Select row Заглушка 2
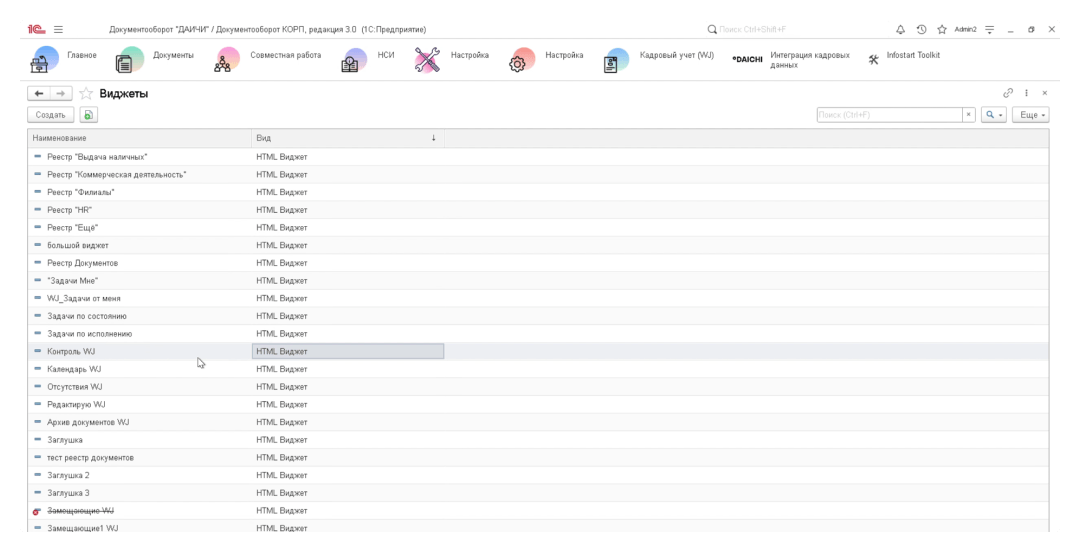This screenshot has width=1080, height=552. [x=539, y=476]
